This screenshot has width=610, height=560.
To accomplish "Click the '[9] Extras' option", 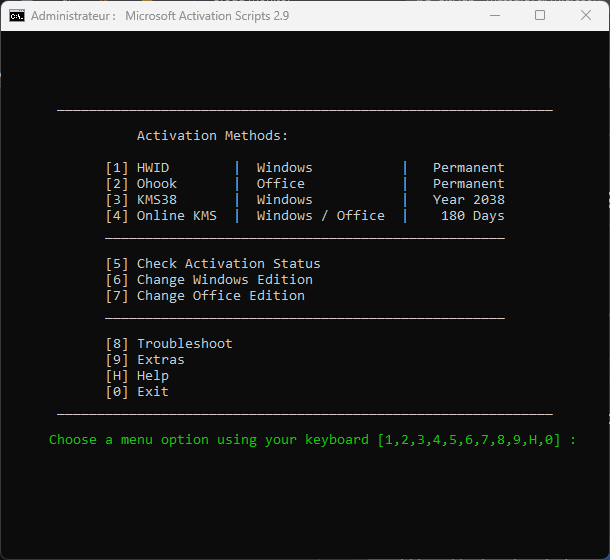I will pyautogui.click(x=145, y=360).
